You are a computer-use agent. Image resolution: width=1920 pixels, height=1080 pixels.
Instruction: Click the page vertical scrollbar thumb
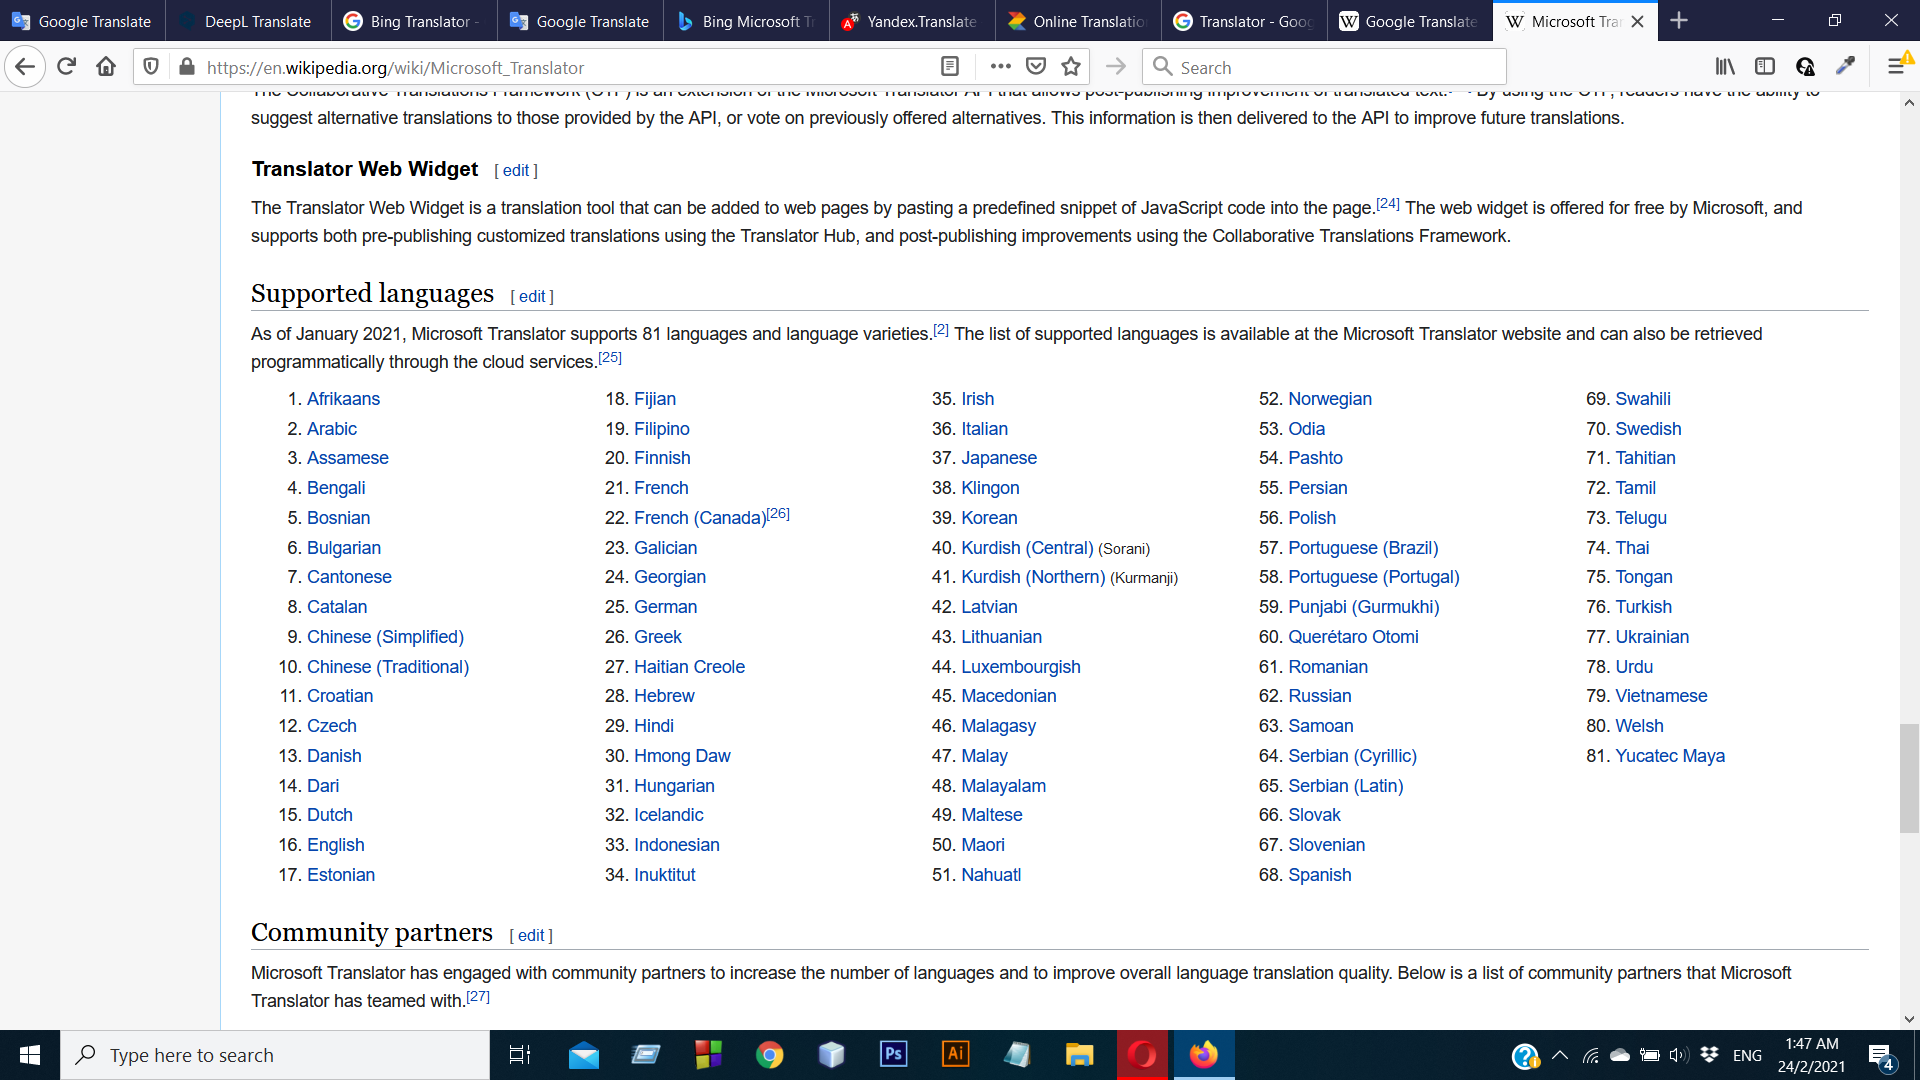[1909, 778]
